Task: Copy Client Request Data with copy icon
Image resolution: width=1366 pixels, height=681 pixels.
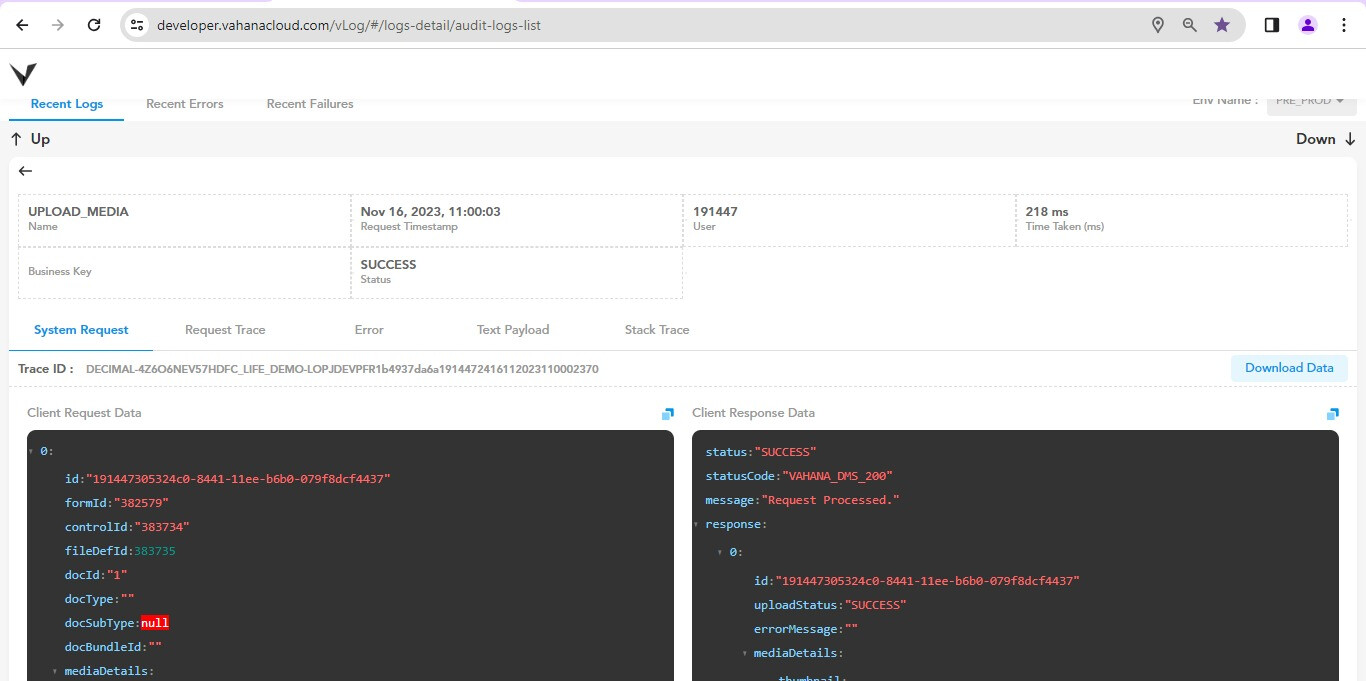Action: tap(667, 414)
